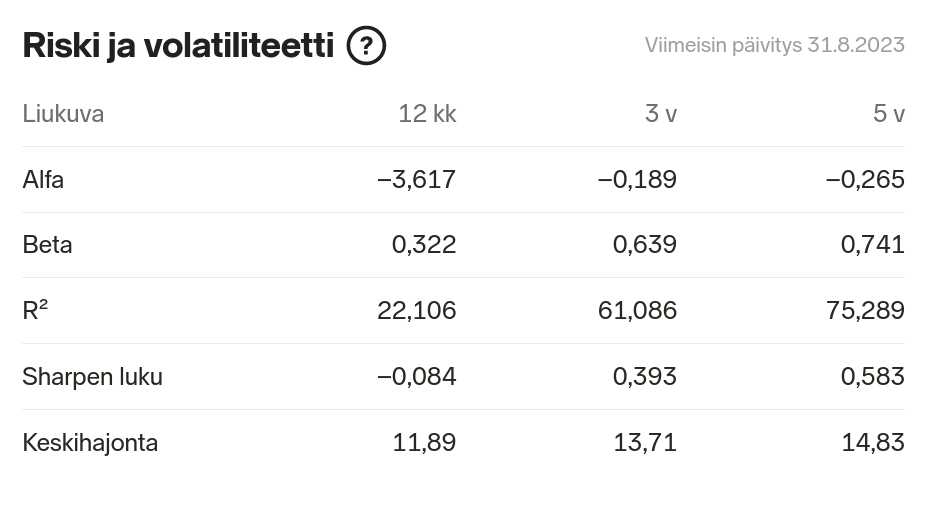Click the Alfa row label
Image resolution: width=940 pixels, height=510 pixels.
(43, 180)
